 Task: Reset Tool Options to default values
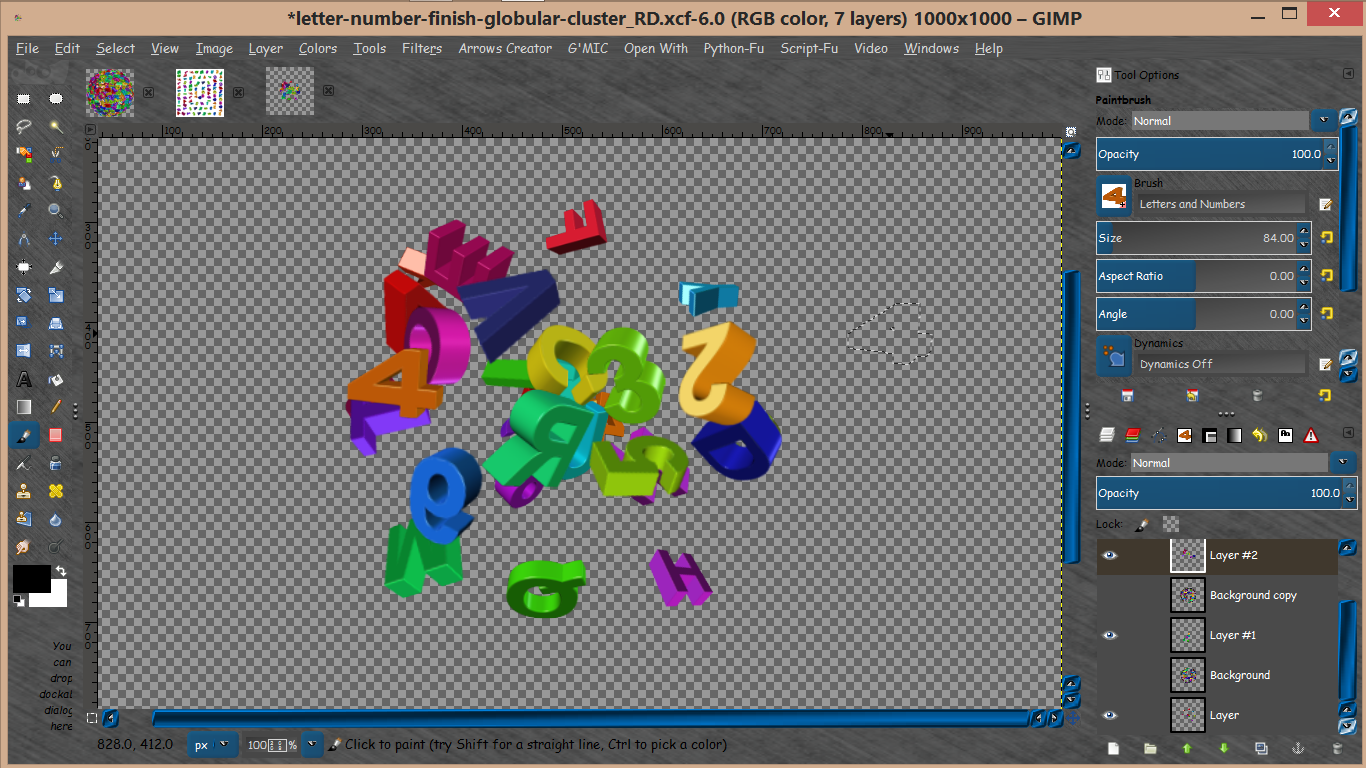click(1325, 396)
